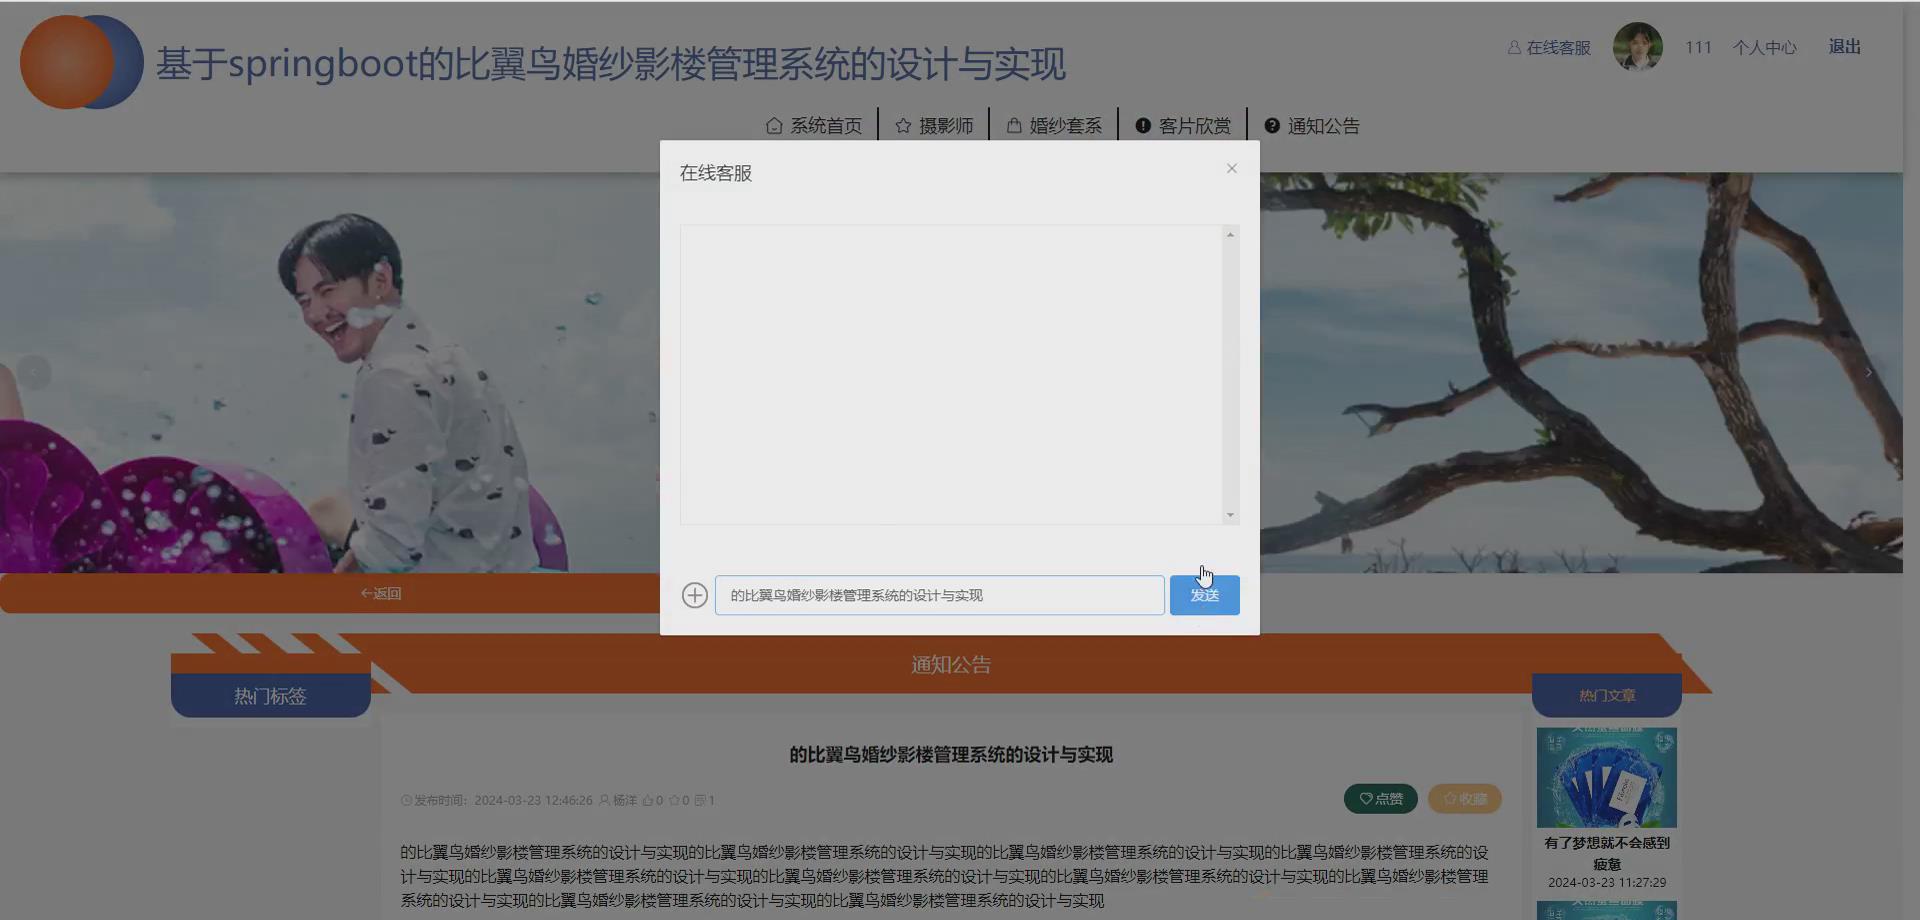This screenshot has height=920, width=1920.
Task: Click the bag icon on 婚纱套系
Action: tap(1016, 125)
